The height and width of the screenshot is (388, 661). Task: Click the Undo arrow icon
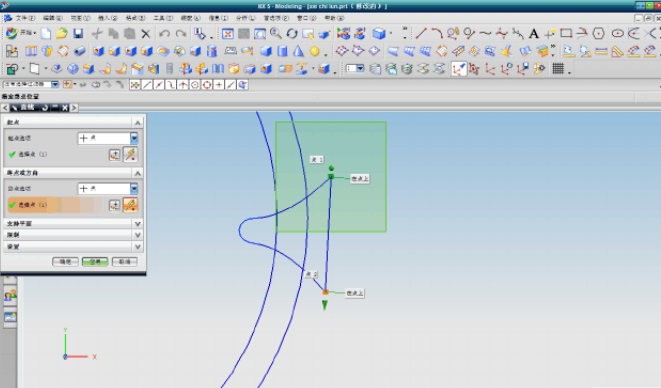pos(164,34)
